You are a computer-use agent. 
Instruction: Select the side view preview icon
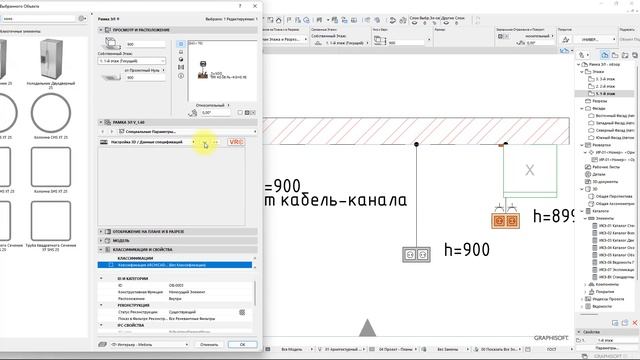point(181,52)
